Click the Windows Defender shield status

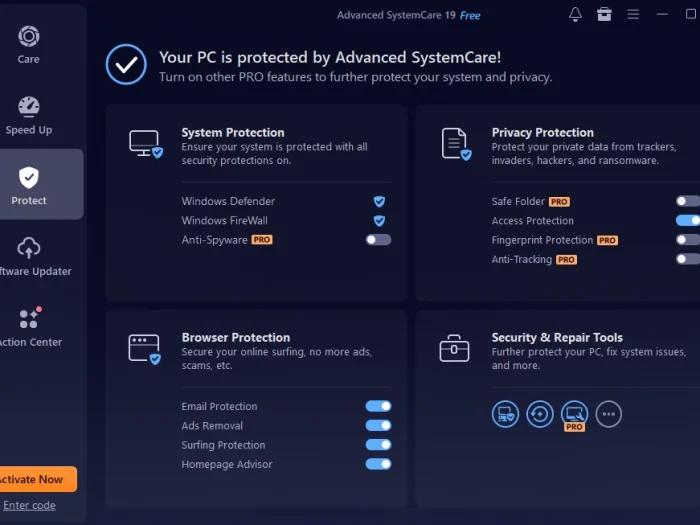point(379,201)
